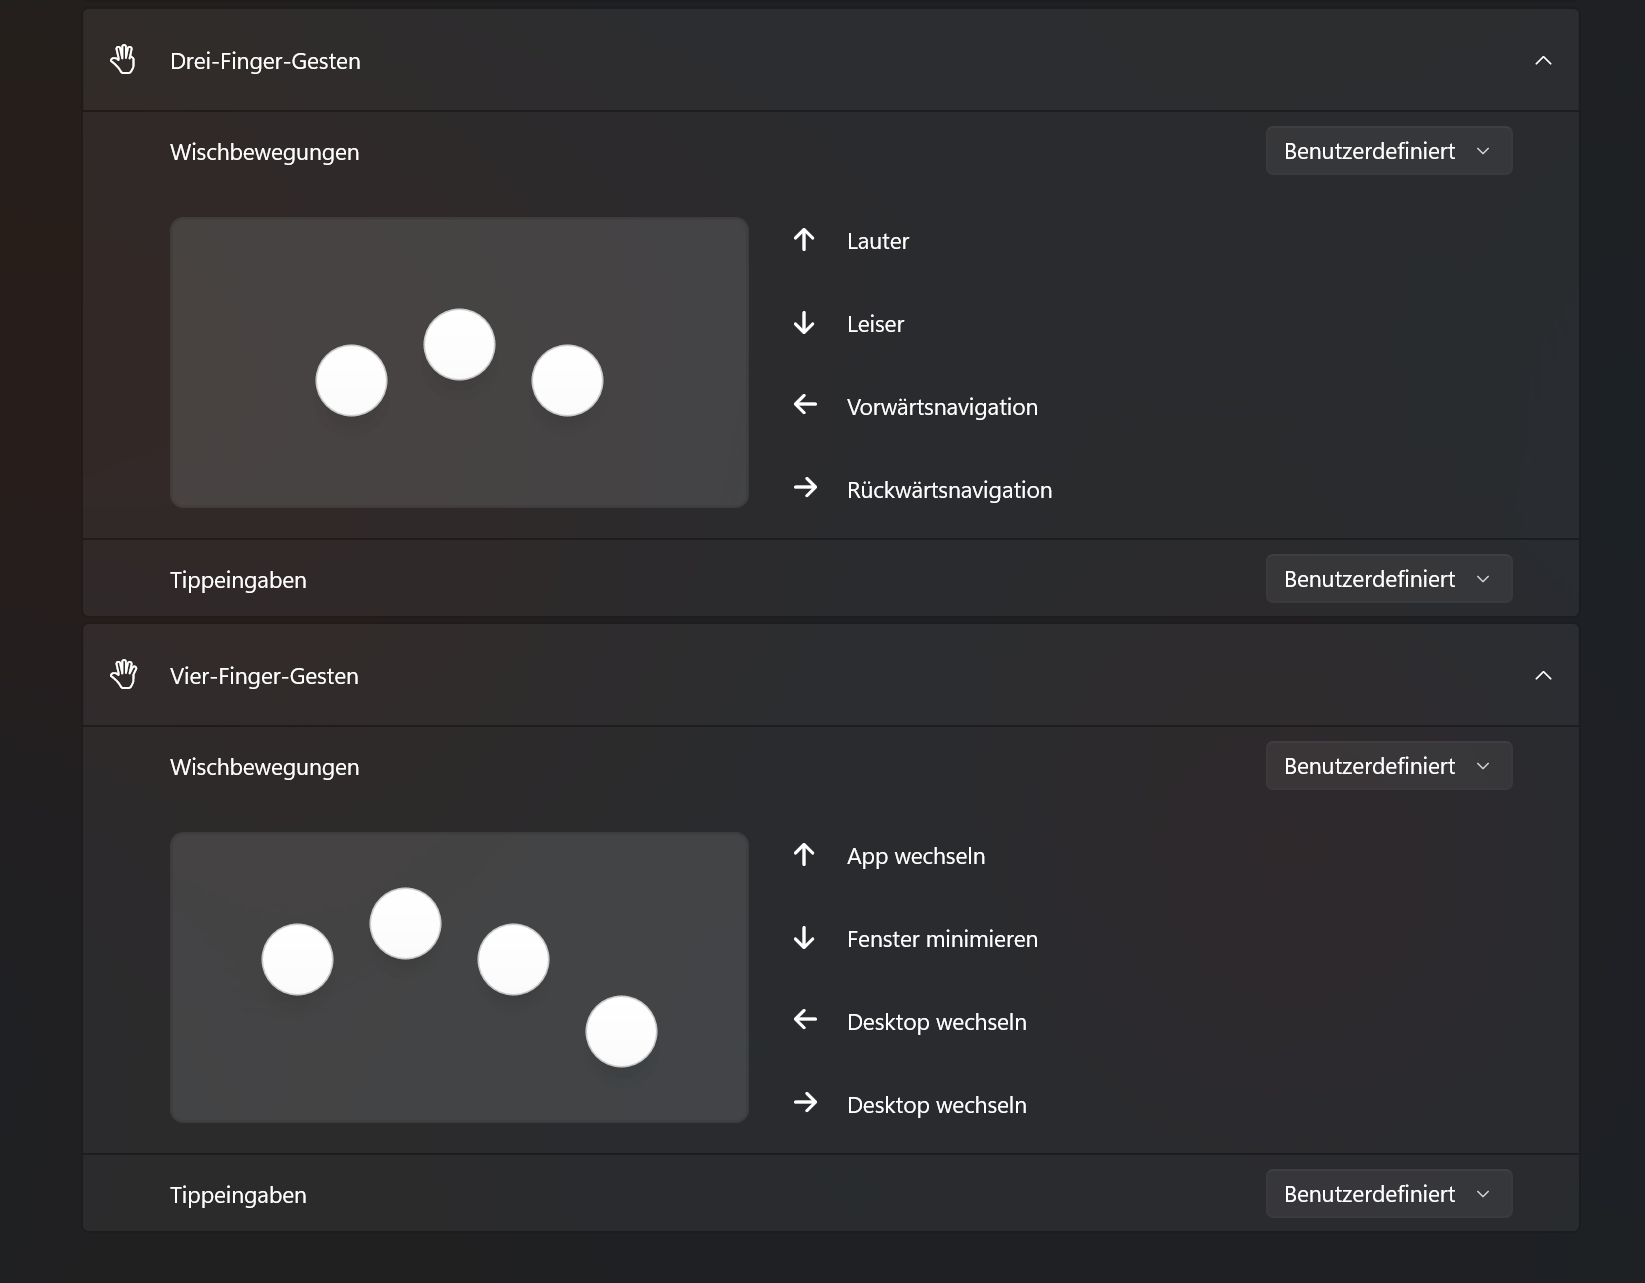Click left arrow beside Vorwärtsnavigation
Screen dimensions: 1645x1283
pos(805,405)
